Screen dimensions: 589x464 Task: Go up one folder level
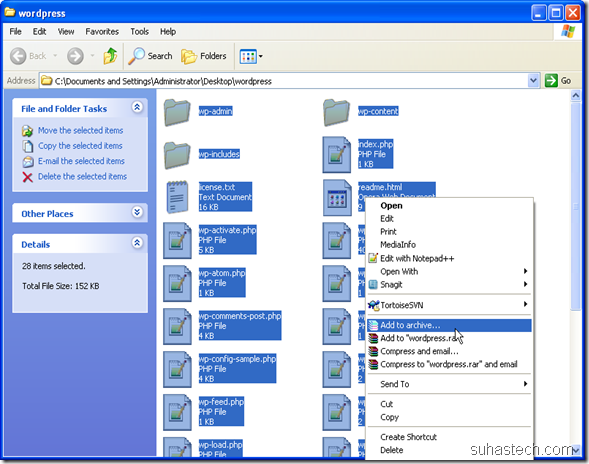click(x=110, y=56)
